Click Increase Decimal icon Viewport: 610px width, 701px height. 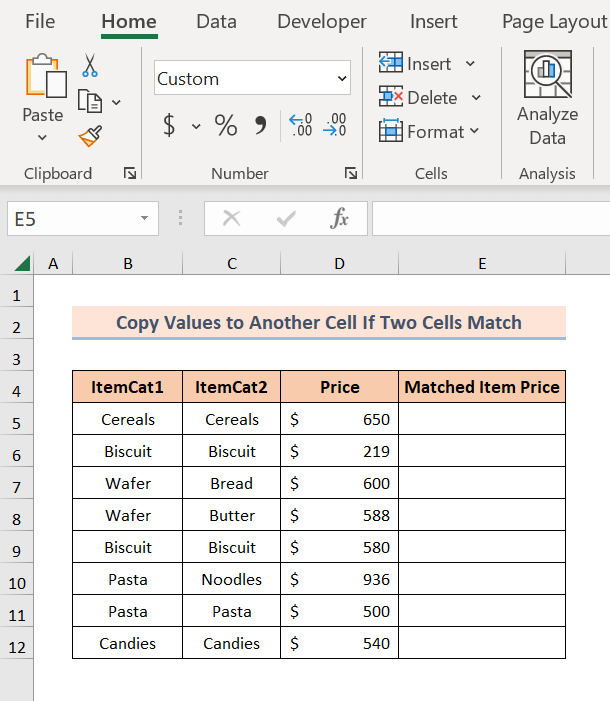point(301,125)
